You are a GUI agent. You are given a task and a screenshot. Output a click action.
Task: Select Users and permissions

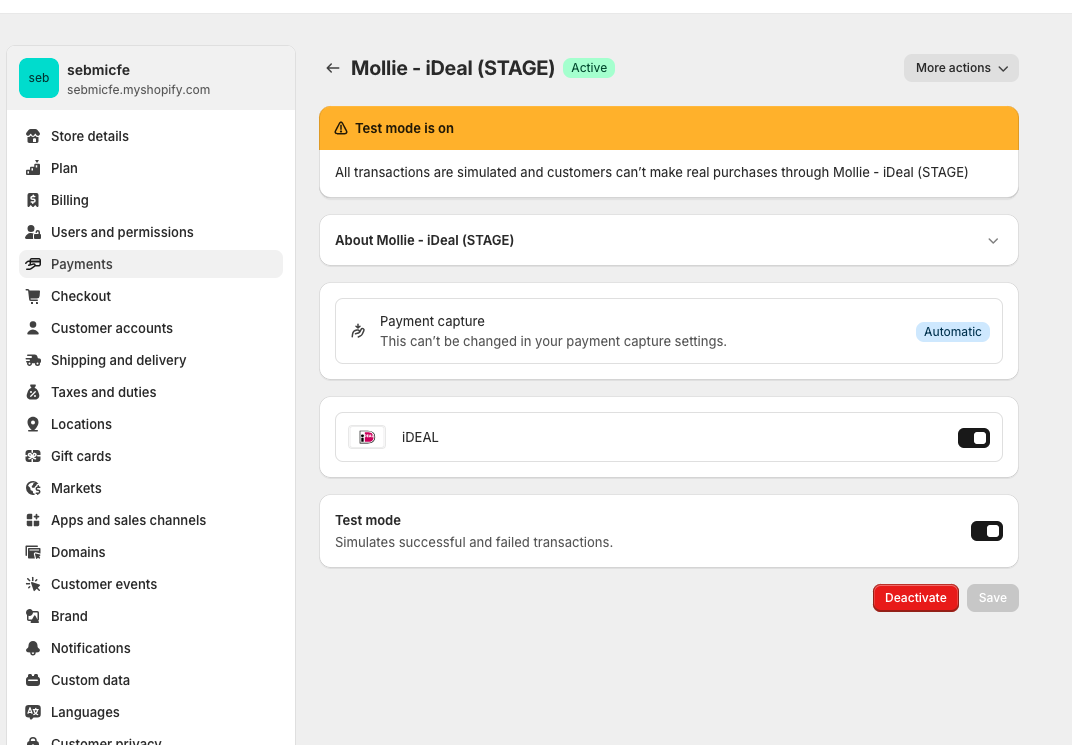click(150, 232)
